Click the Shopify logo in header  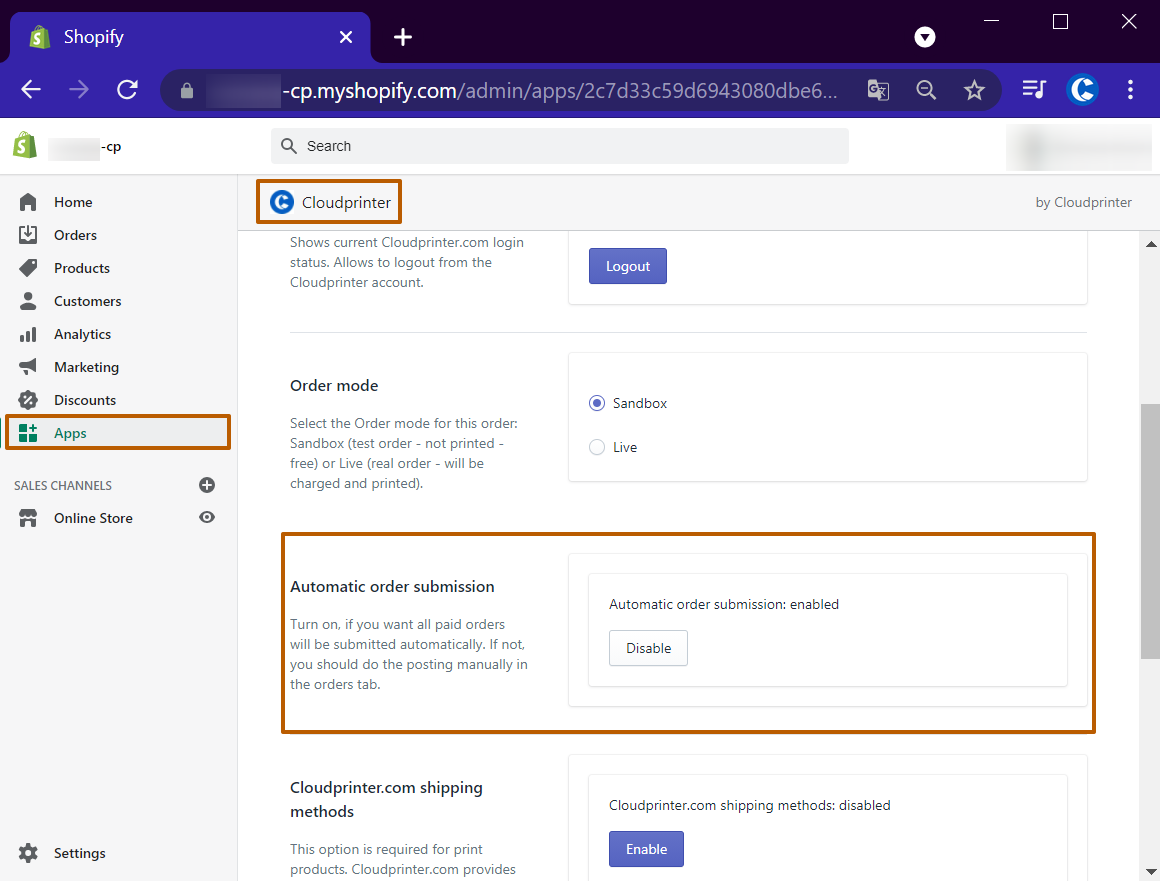coord(25,146)
